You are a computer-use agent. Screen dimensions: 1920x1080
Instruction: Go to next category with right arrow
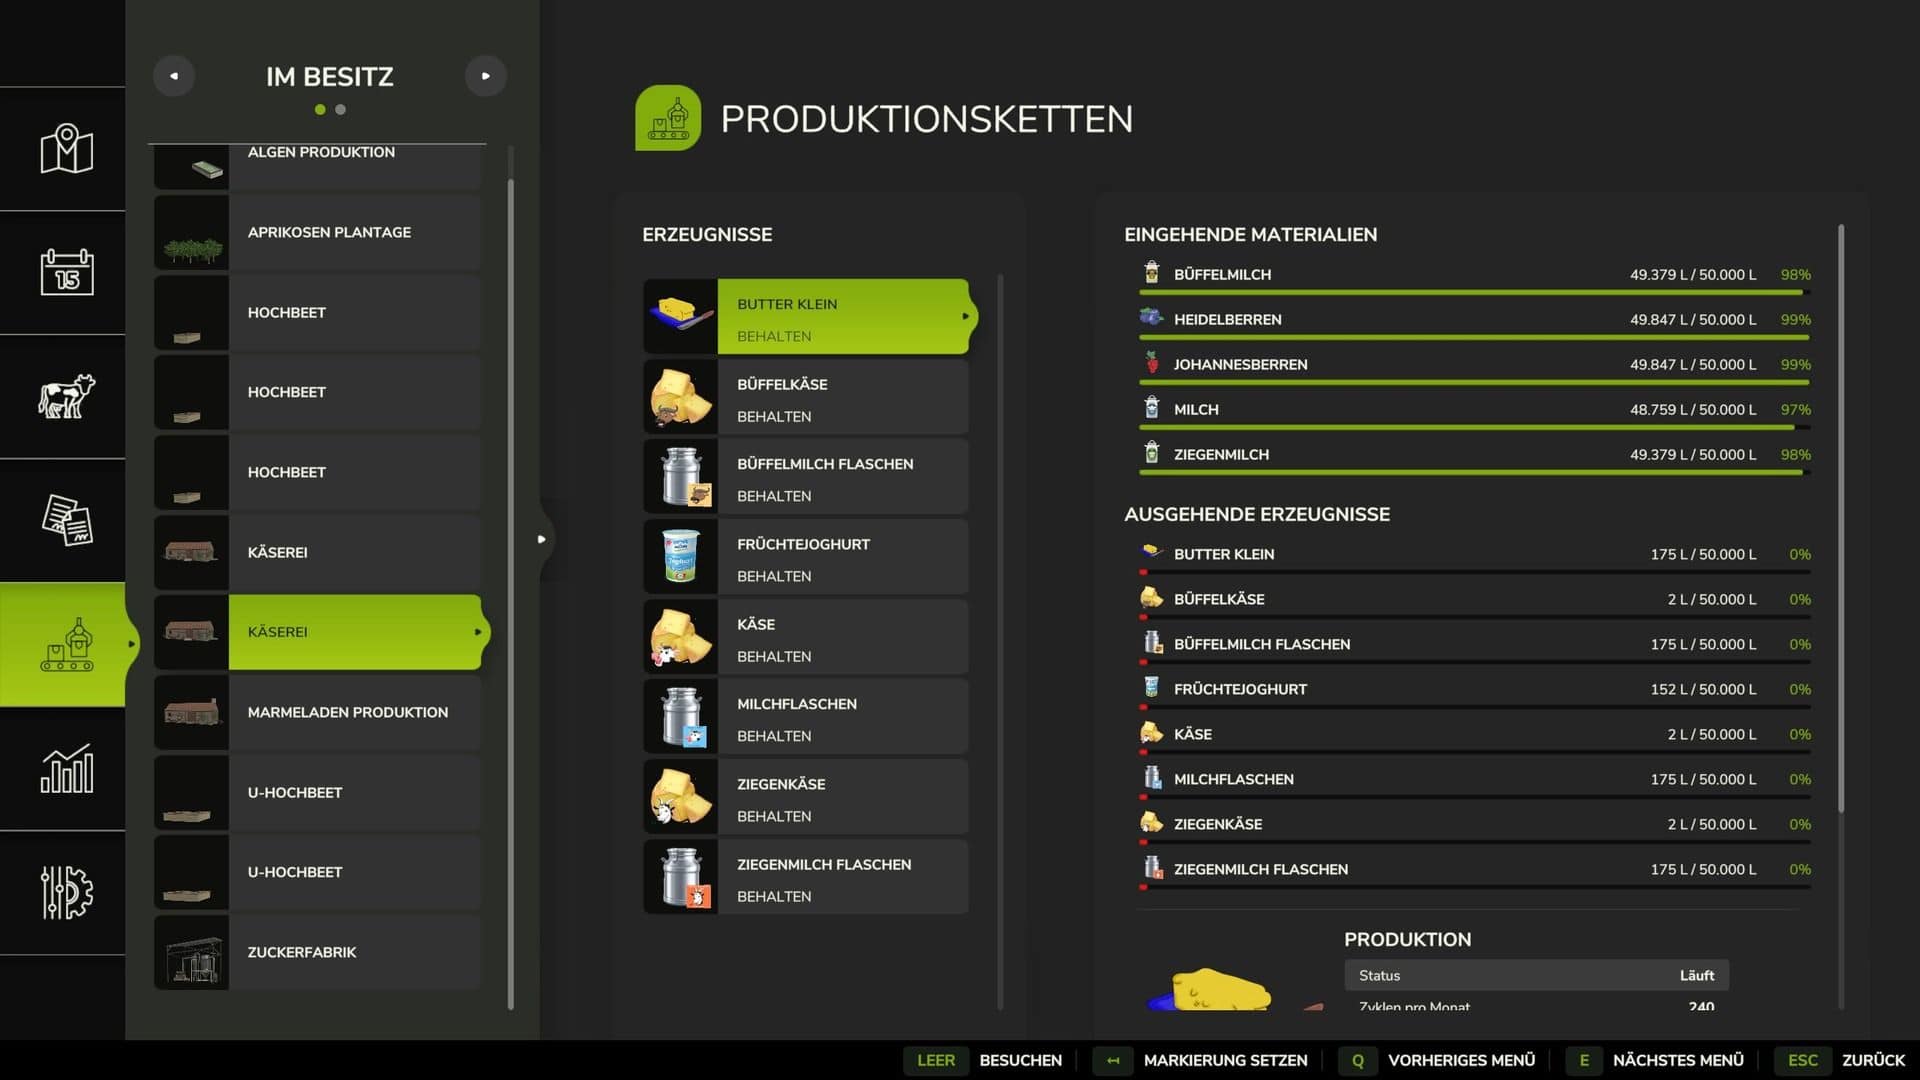485,76
